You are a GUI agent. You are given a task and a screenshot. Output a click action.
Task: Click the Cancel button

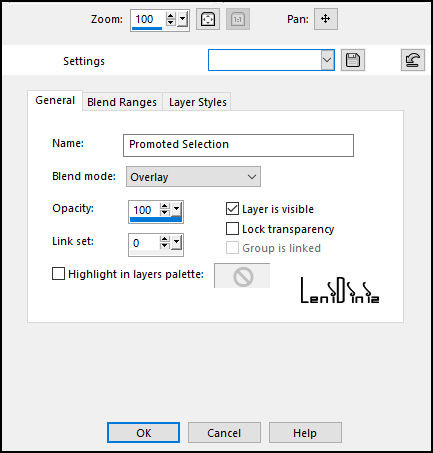tap(224, 433)
